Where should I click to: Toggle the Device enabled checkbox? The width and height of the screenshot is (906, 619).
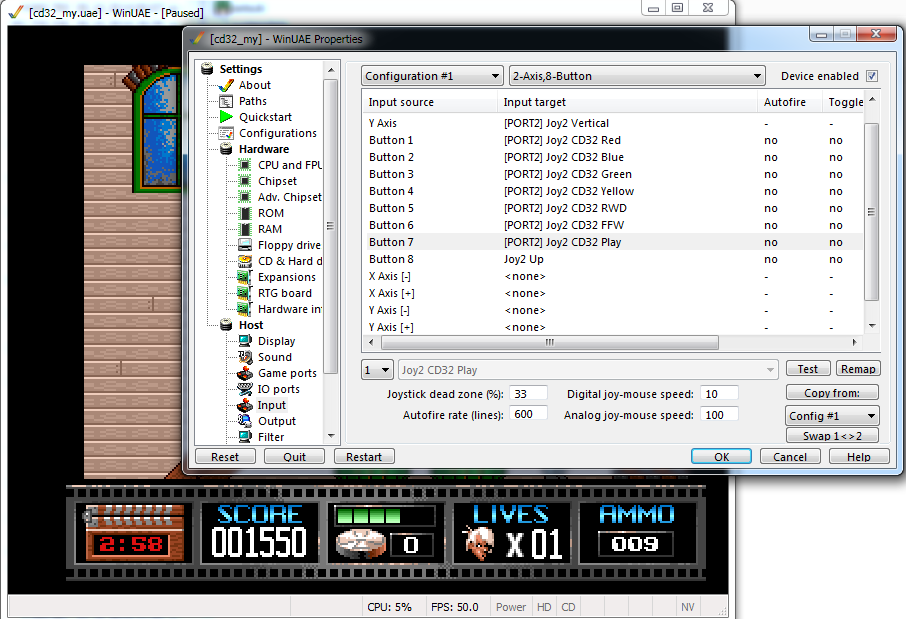[x=872, y=76]
